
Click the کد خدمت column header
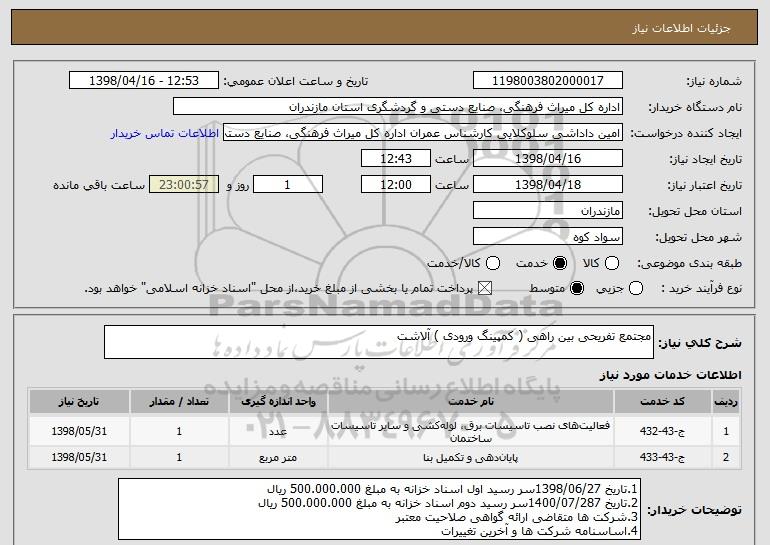click(662, 402)
